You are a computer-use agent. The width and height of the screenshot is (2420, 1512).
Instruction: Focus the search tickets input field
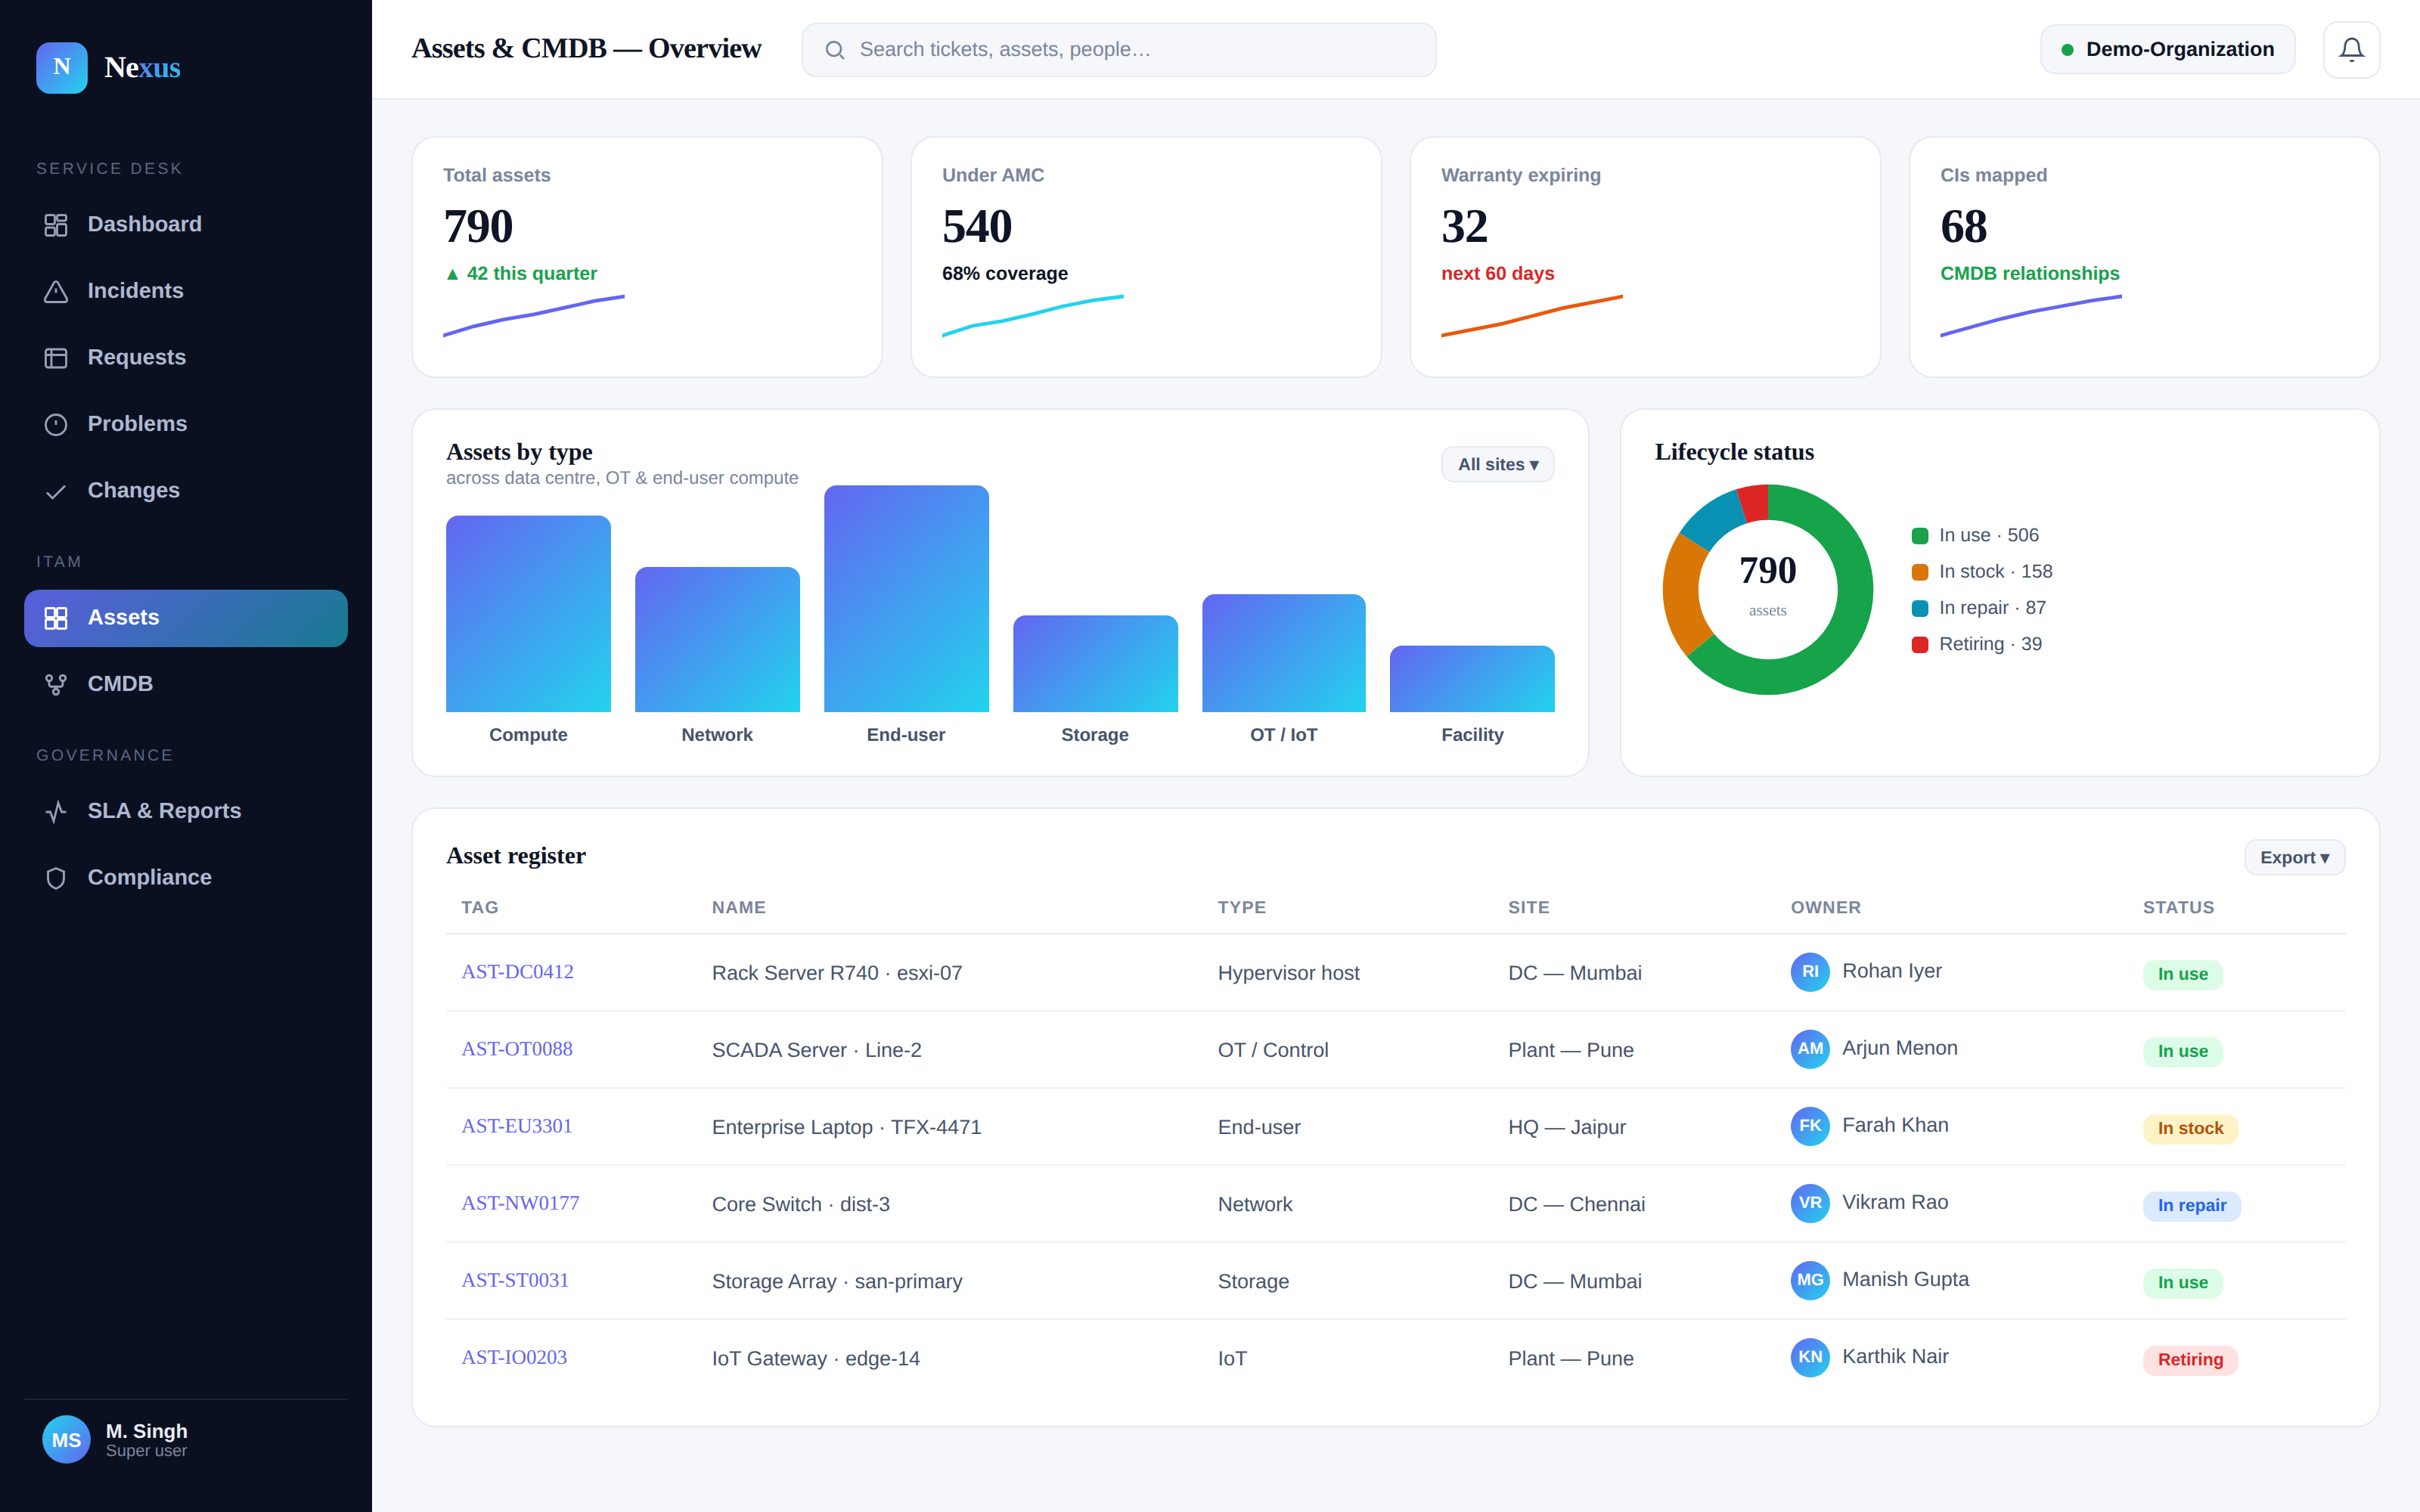1118,50
